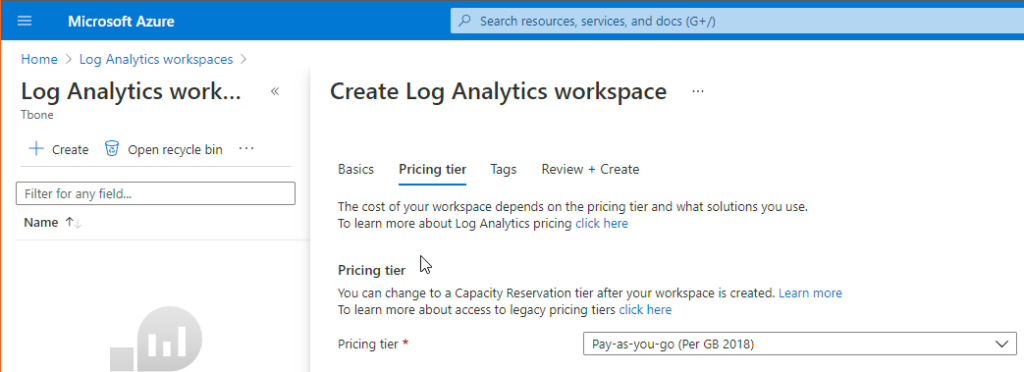
Task: Open the hamburger portal menu
Action: click(24, 21)
